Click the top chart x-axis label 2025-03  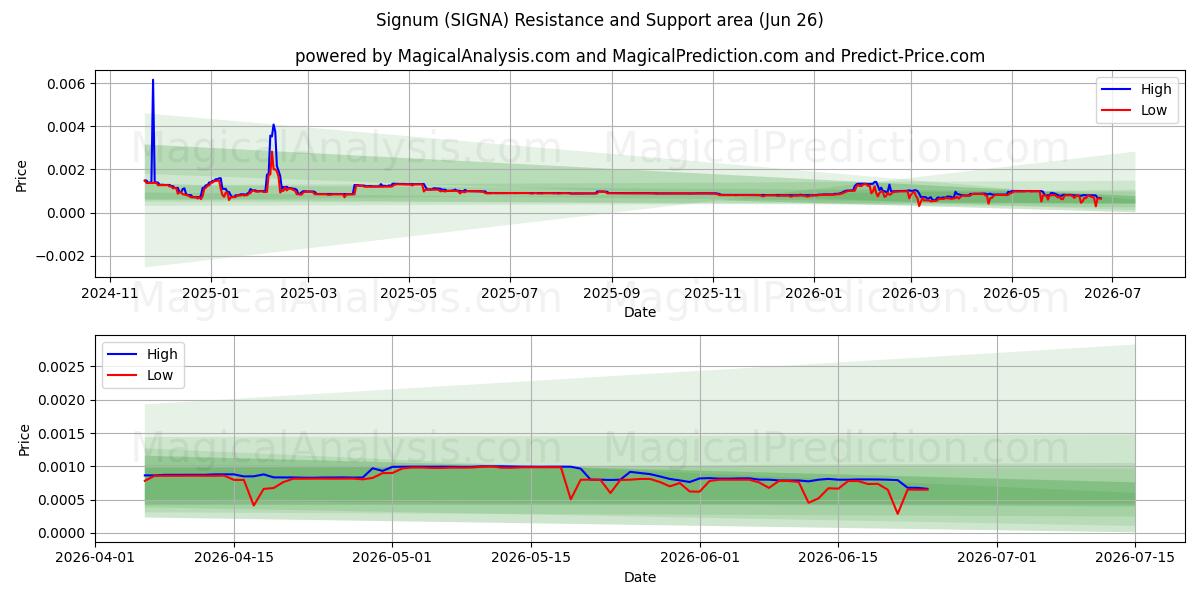[x=308, y=294]
